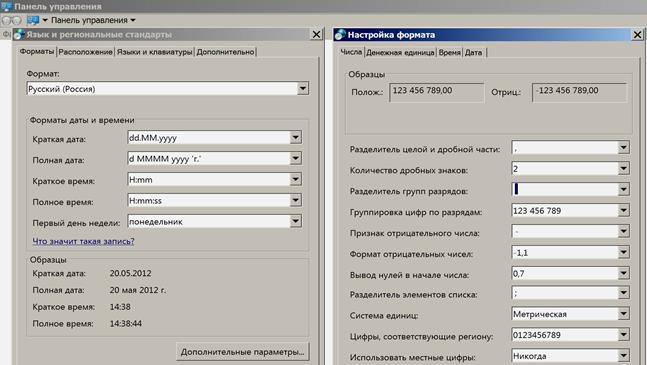Expand Система единиц dropdown showing Метрическая
Viewport: 647px width, 365px height.
coord(623,314)
